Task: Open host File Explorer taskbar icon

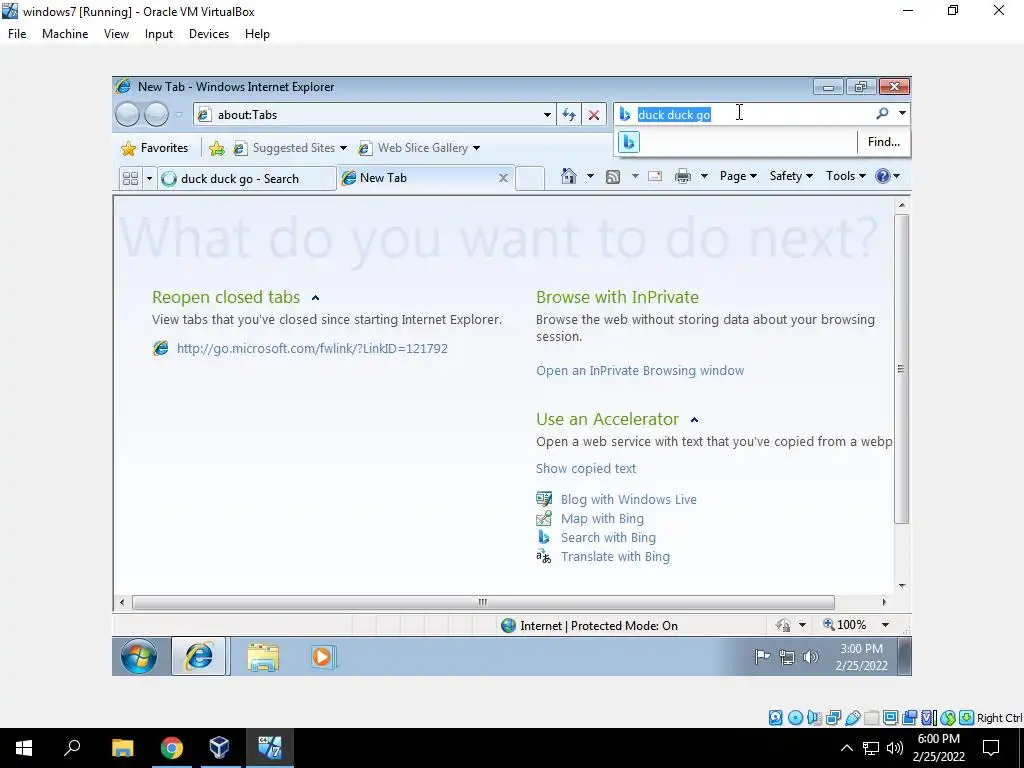Action: click(x=122, y=748)
